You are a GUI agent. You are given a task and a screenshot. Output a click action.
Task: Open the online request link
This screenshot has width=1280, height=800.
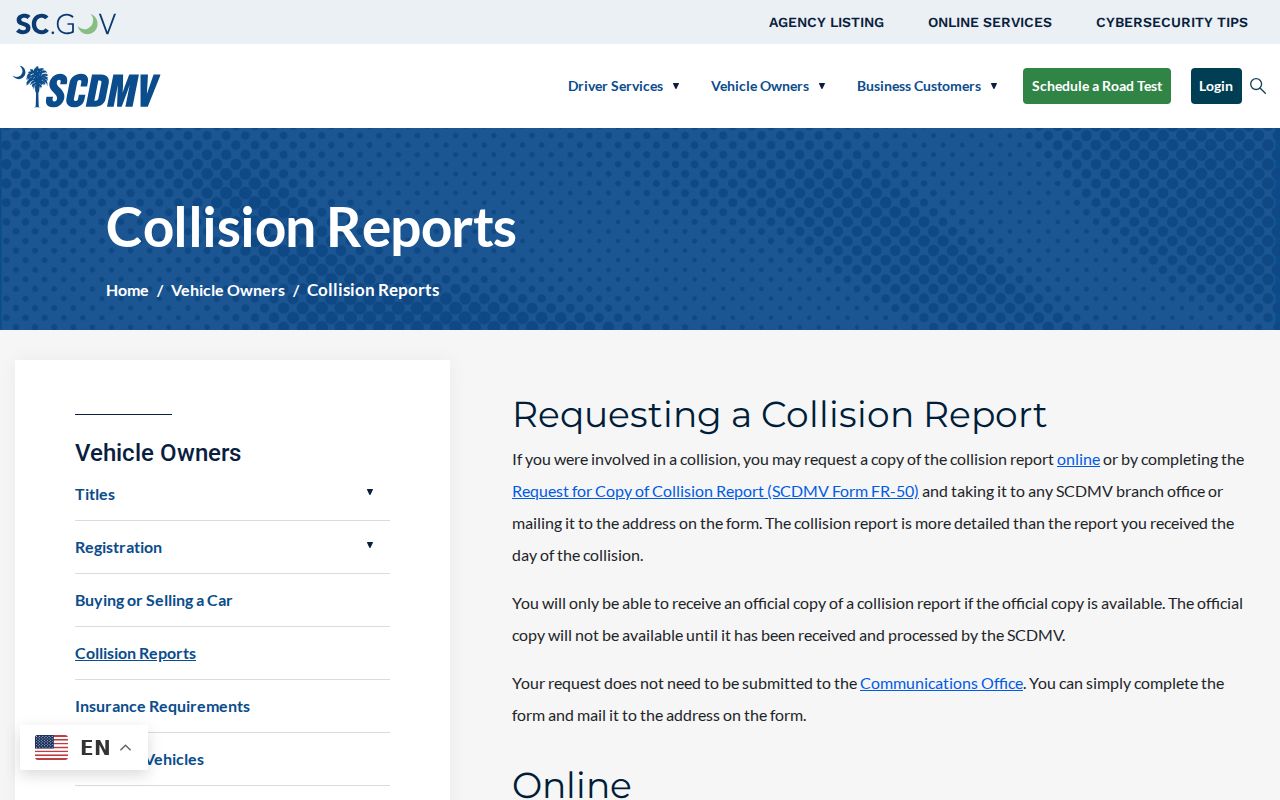[1078, 459]
